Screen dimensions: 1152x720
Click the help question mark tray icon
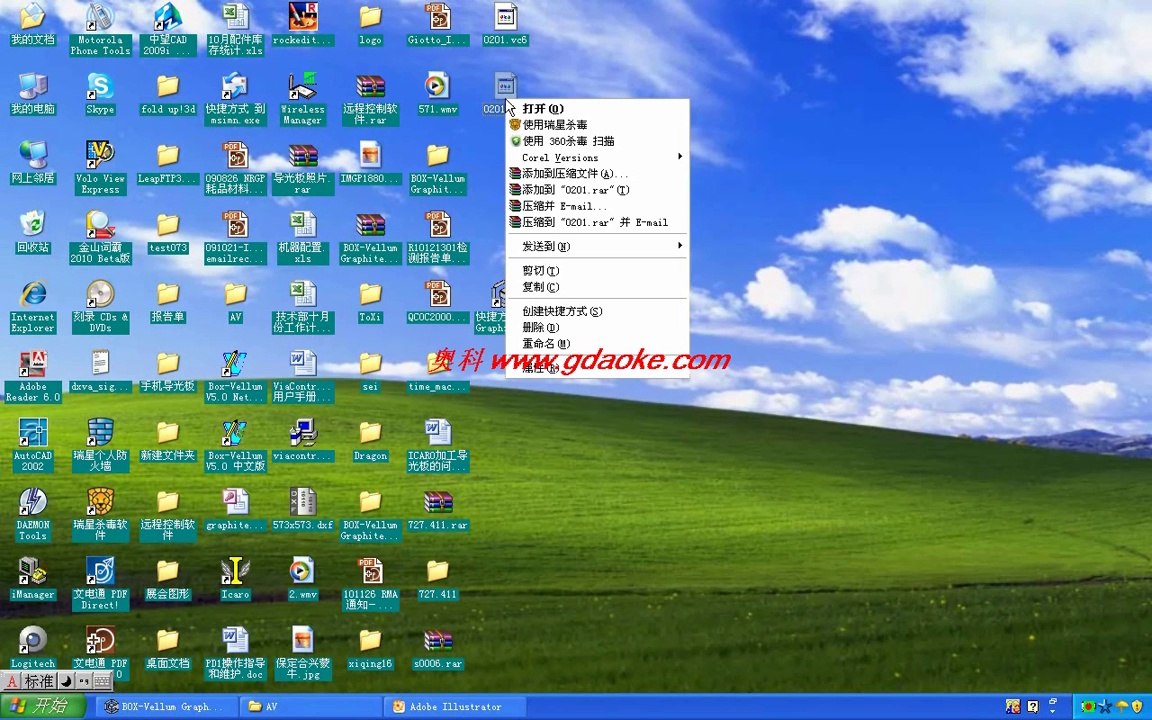pos(1032,707)
